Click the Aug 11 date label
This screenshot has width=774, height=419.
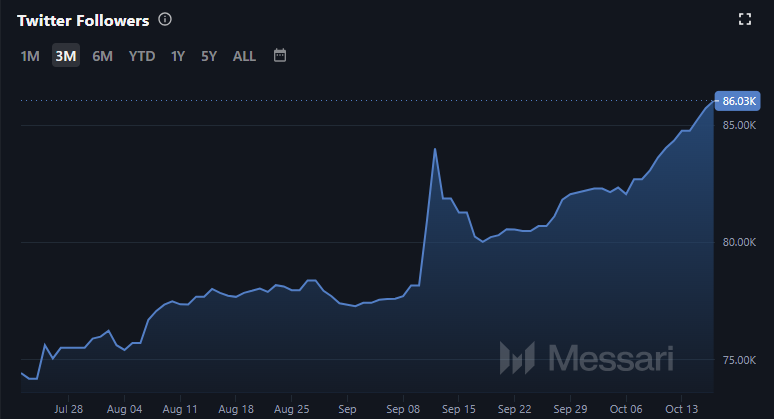(x=180, y=409)
